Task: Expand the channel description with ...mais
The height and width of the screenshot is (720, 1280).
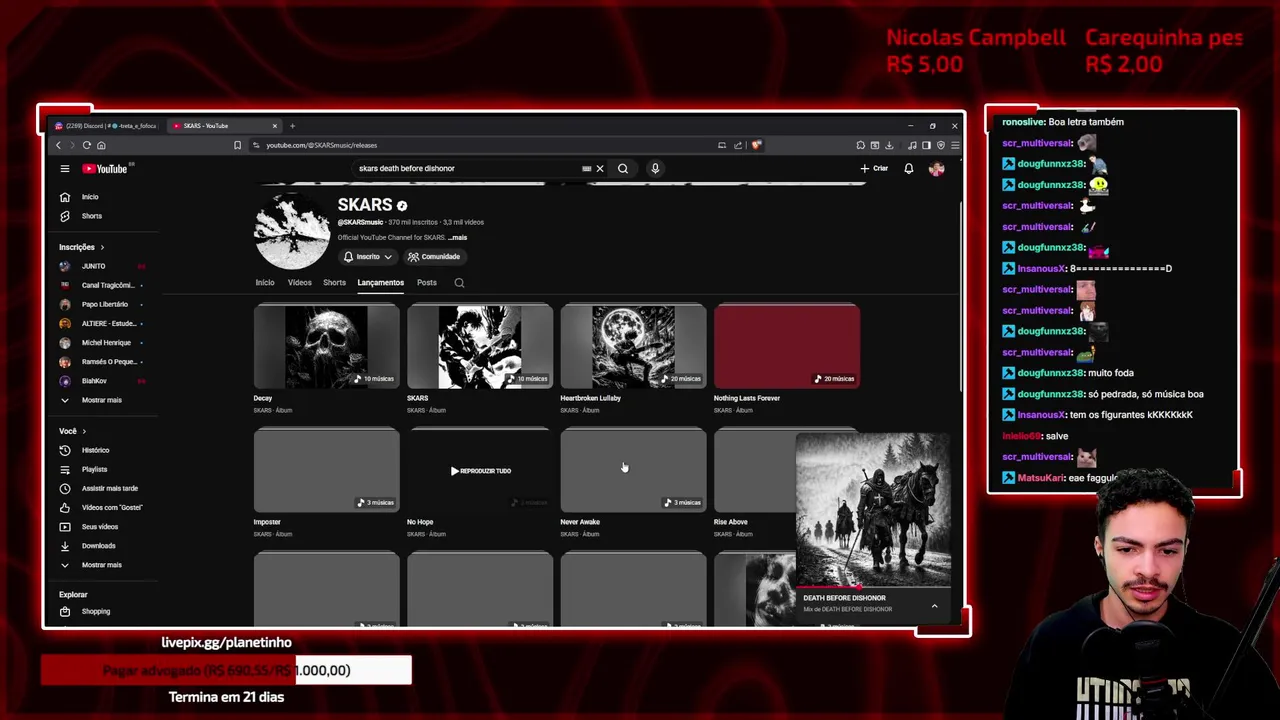Action: click(457, 238)
